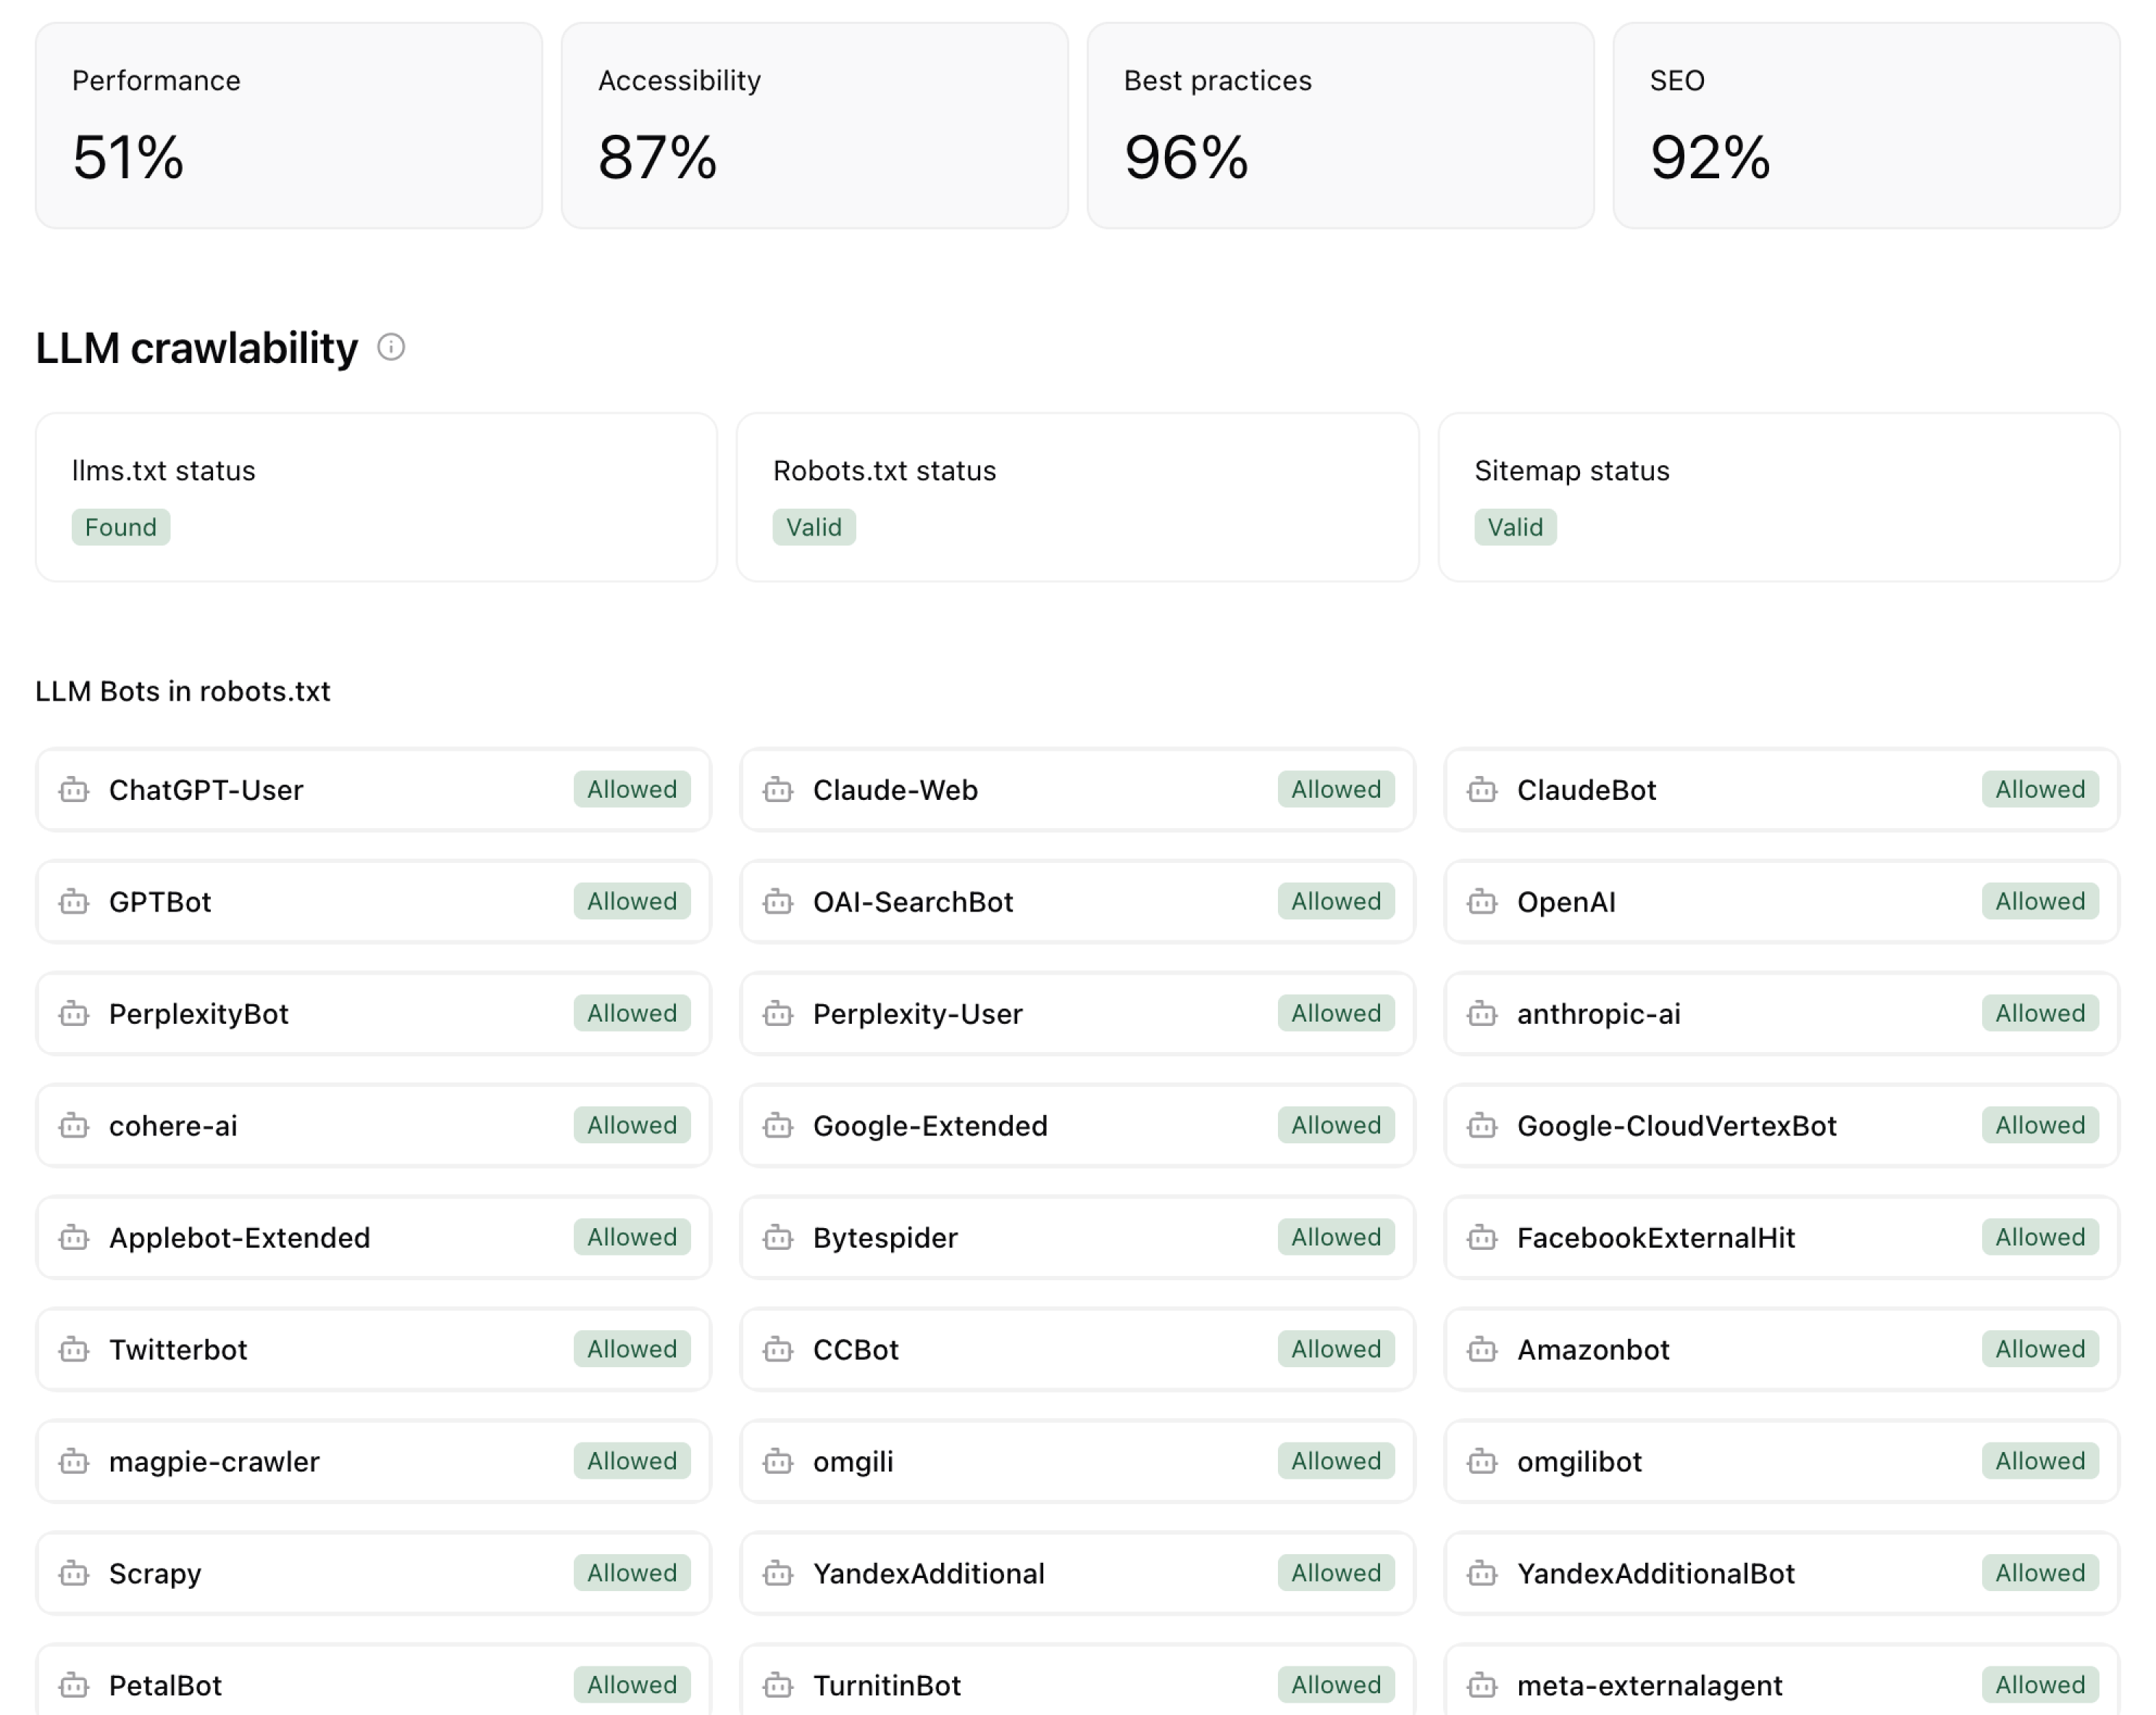Click the robot icon next to Amazonbot
This screenshot has height=1715, width=2156.
click(1482, 1350)
